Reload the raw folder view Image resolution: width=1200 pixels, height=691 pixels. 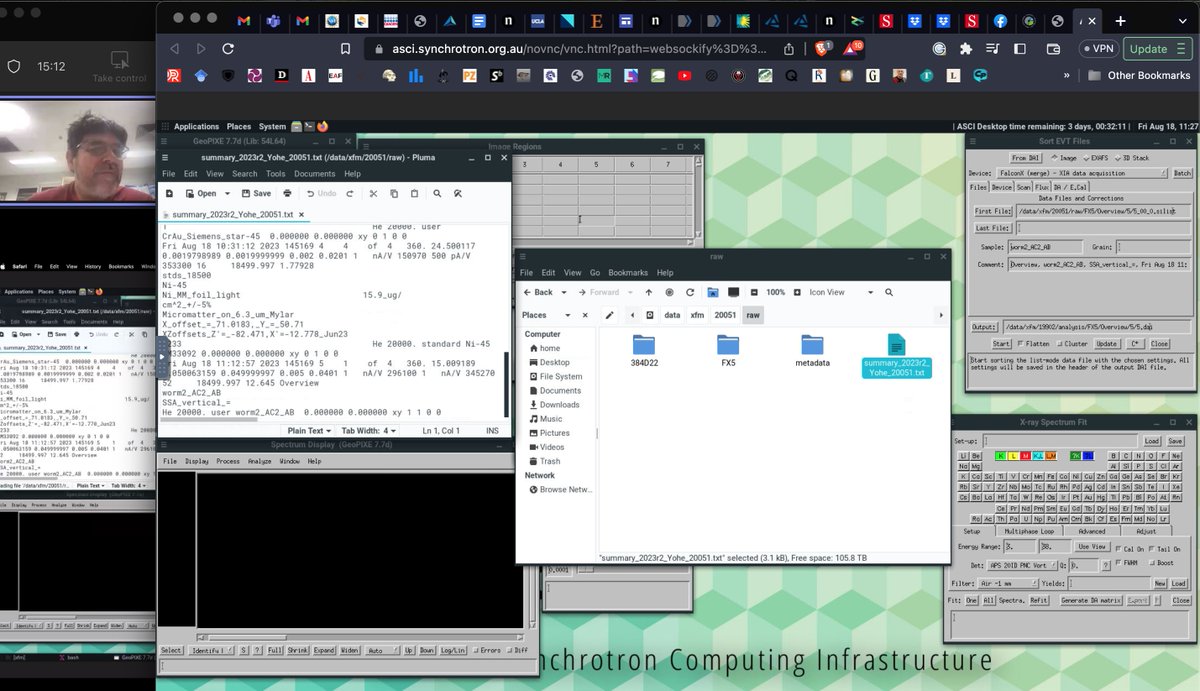click(x=691, y=292)
